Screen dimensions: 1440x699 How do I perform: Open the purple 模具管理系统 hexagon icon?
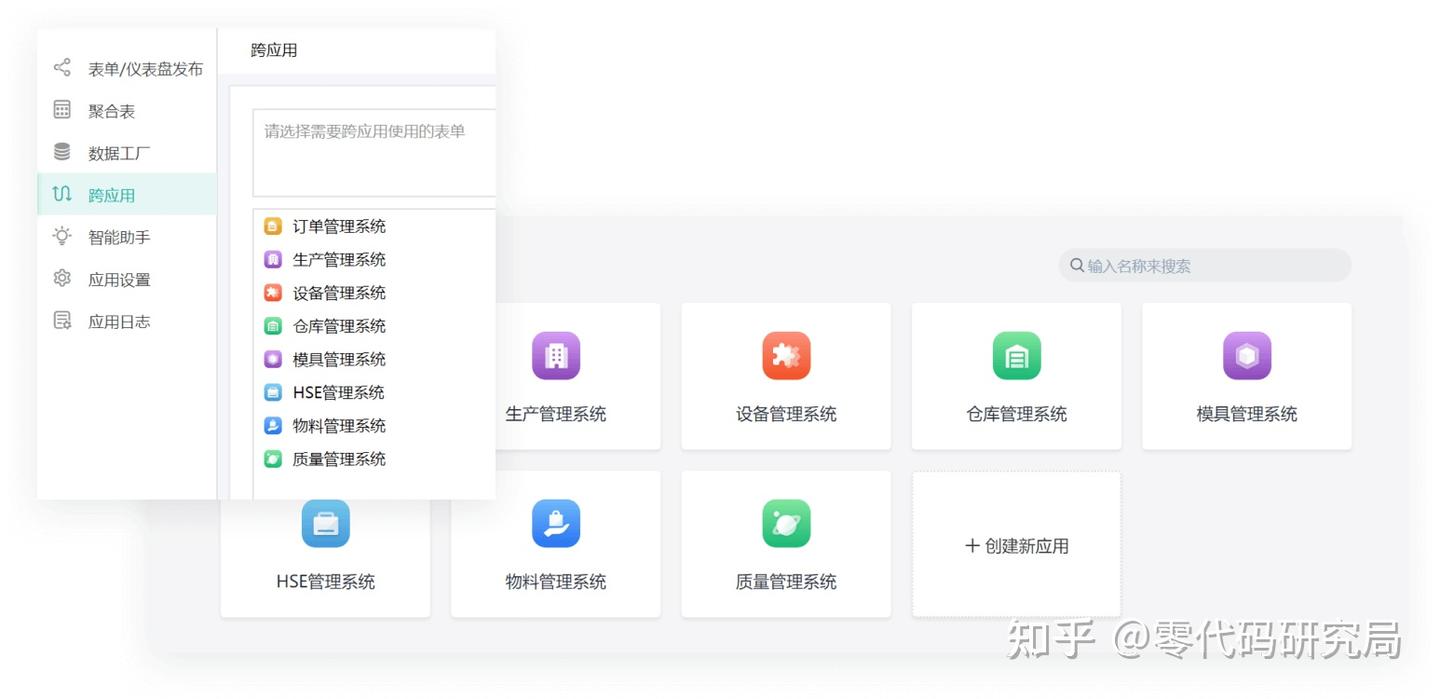[x=1246, y=356]
